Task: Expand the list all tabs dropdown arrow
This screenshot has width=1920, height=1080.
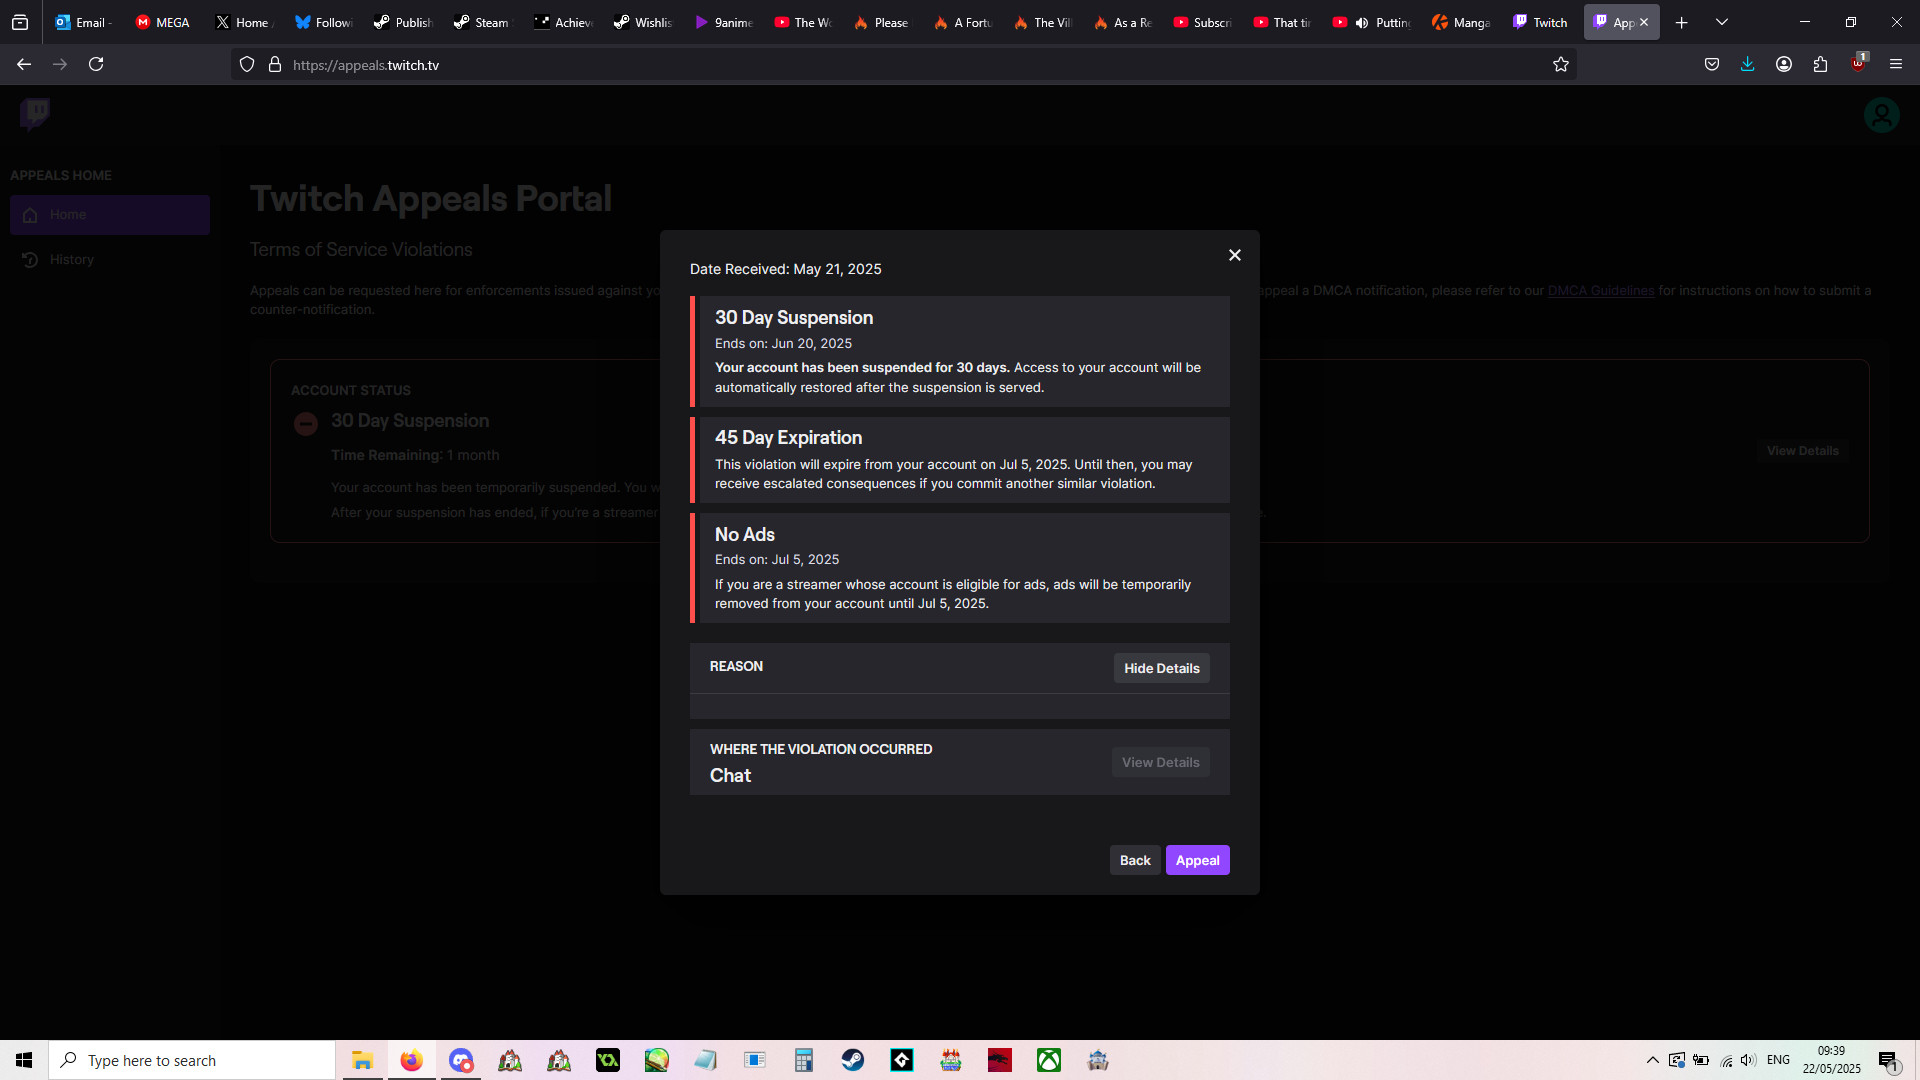Action: (1722, 22)
